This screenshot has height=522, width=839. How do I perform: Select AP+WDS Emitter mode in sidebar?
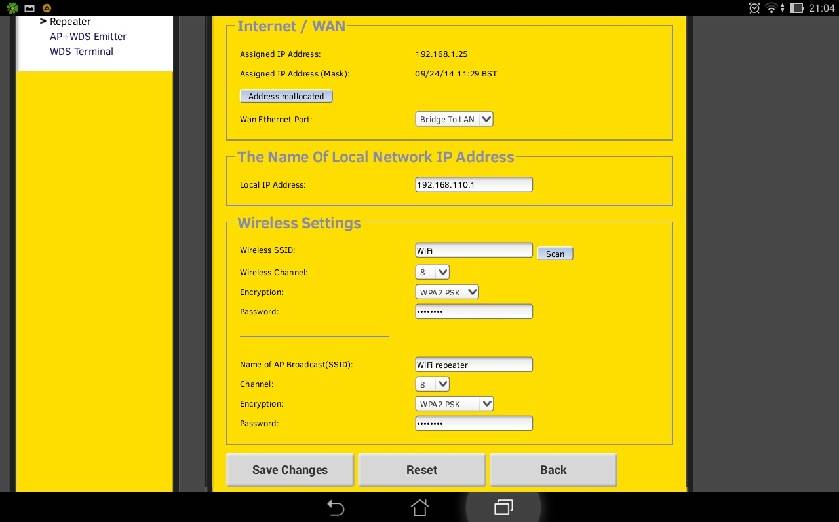[88, 36]
